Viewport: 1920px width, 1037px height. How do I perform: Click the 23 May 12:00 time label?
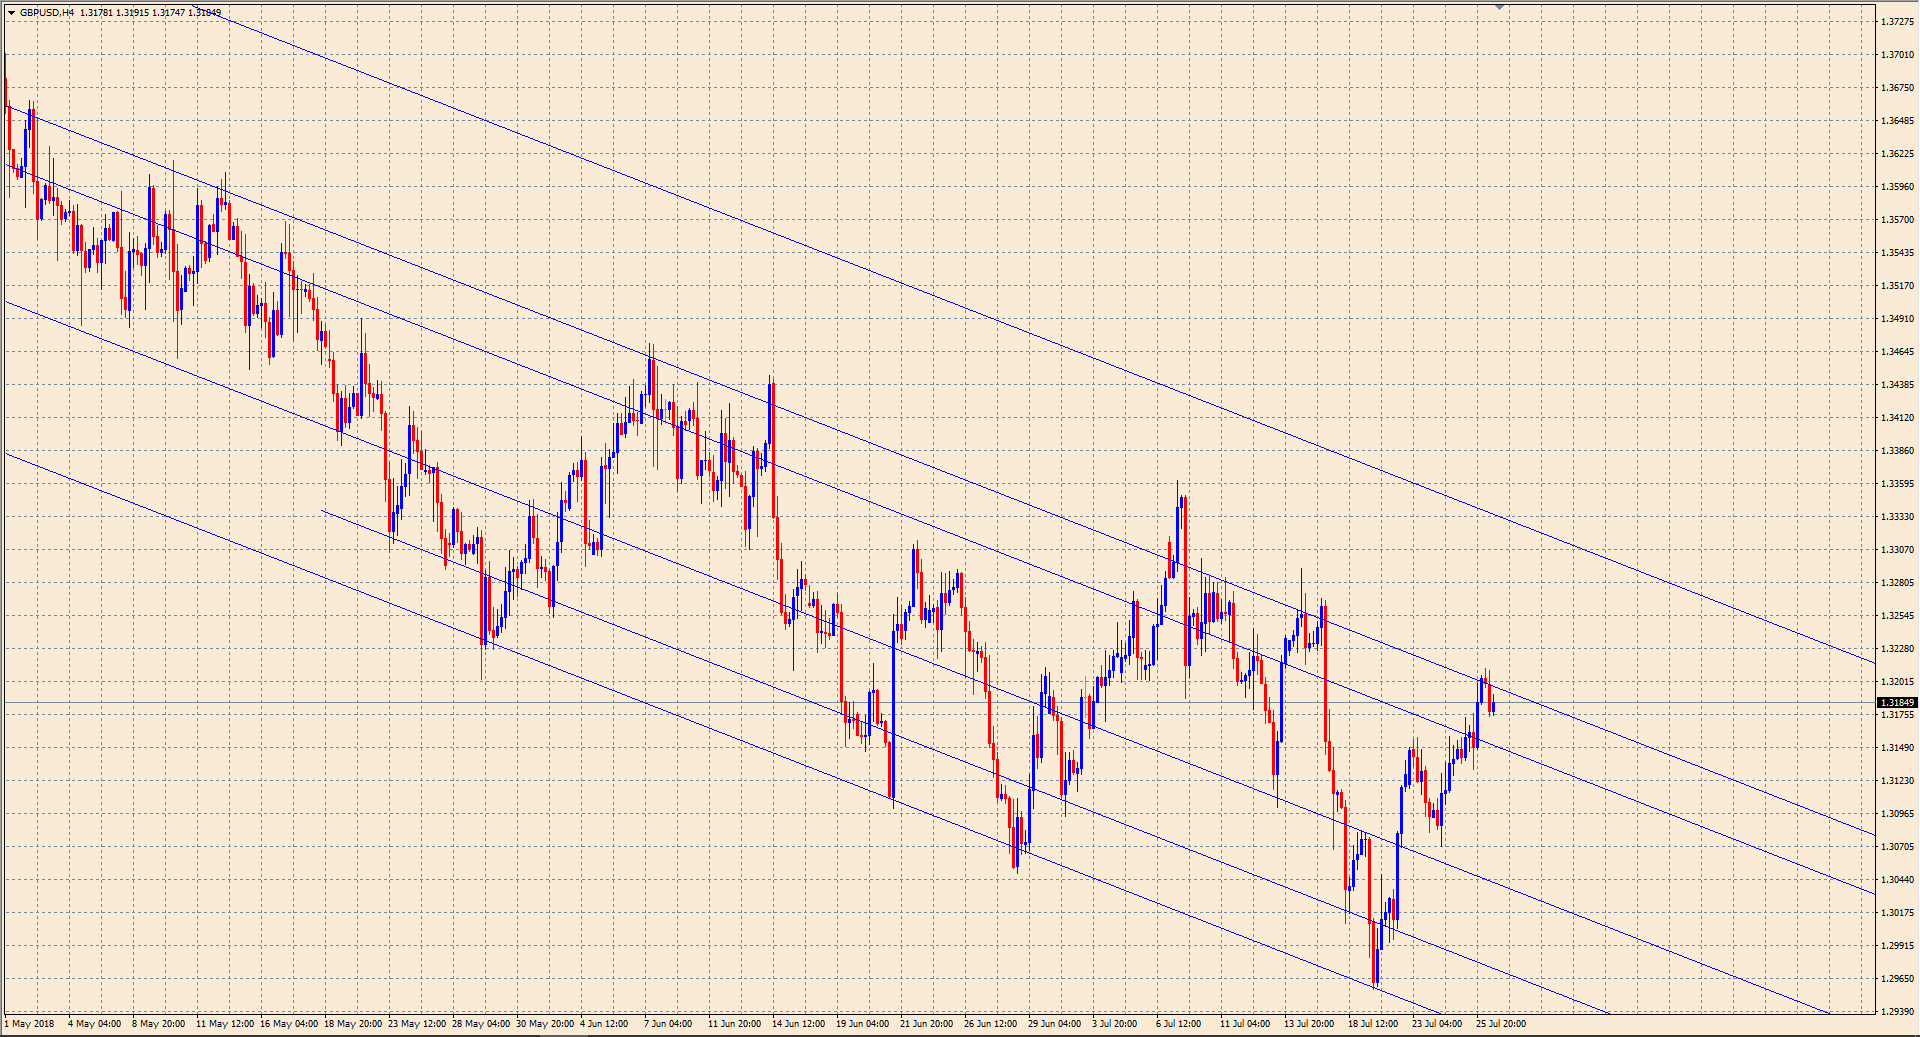pyautogui.click(x=417, y=1024)
